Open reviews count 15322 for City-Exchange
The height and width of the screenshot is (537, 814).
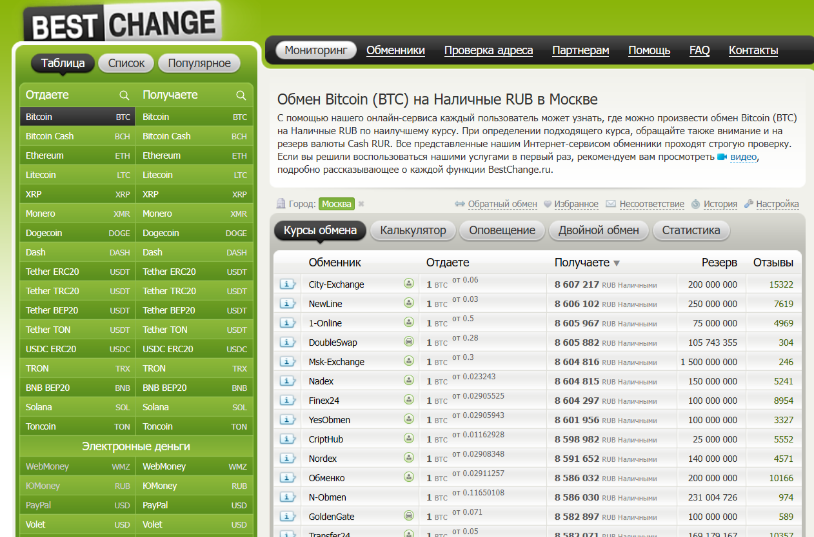pyautogui.click(x=781, y=285)
